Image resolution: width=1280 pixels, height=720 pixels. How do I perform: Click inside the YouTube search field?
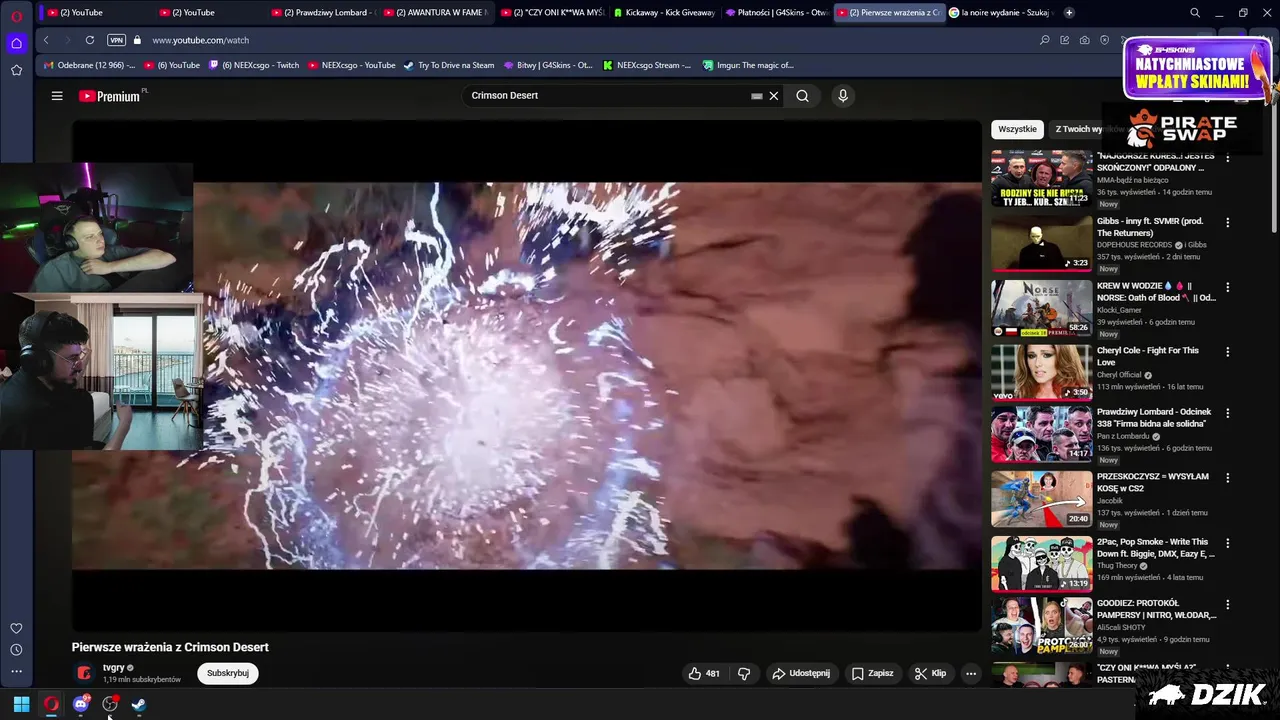click(x=605, y=96)
